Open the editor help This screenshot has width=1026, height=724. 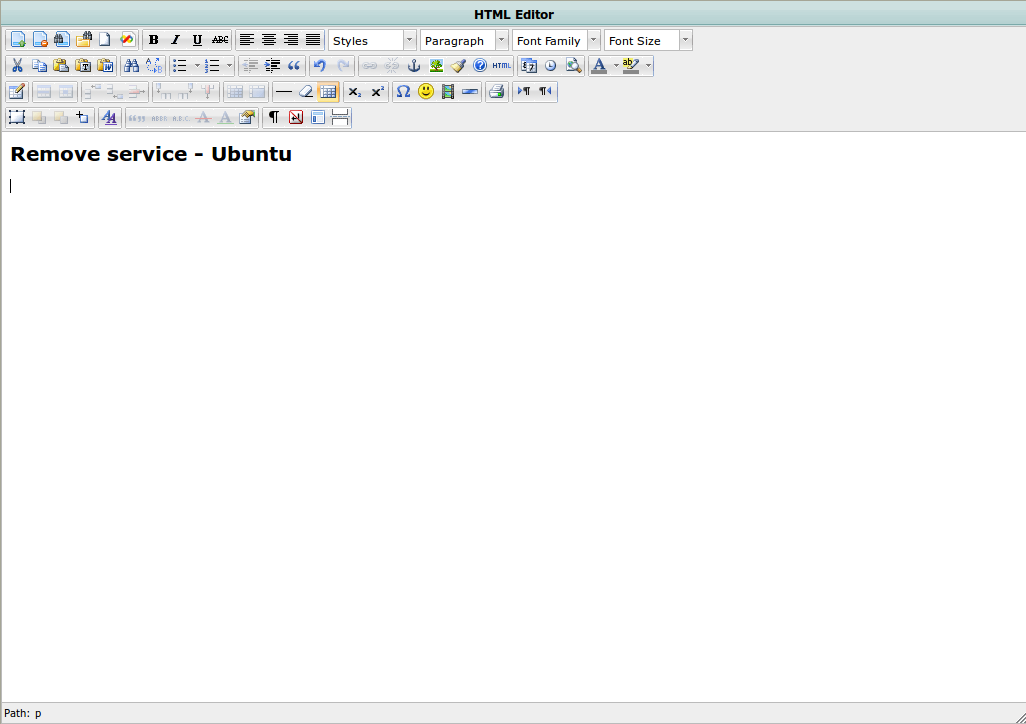click(x=480, y=65)
